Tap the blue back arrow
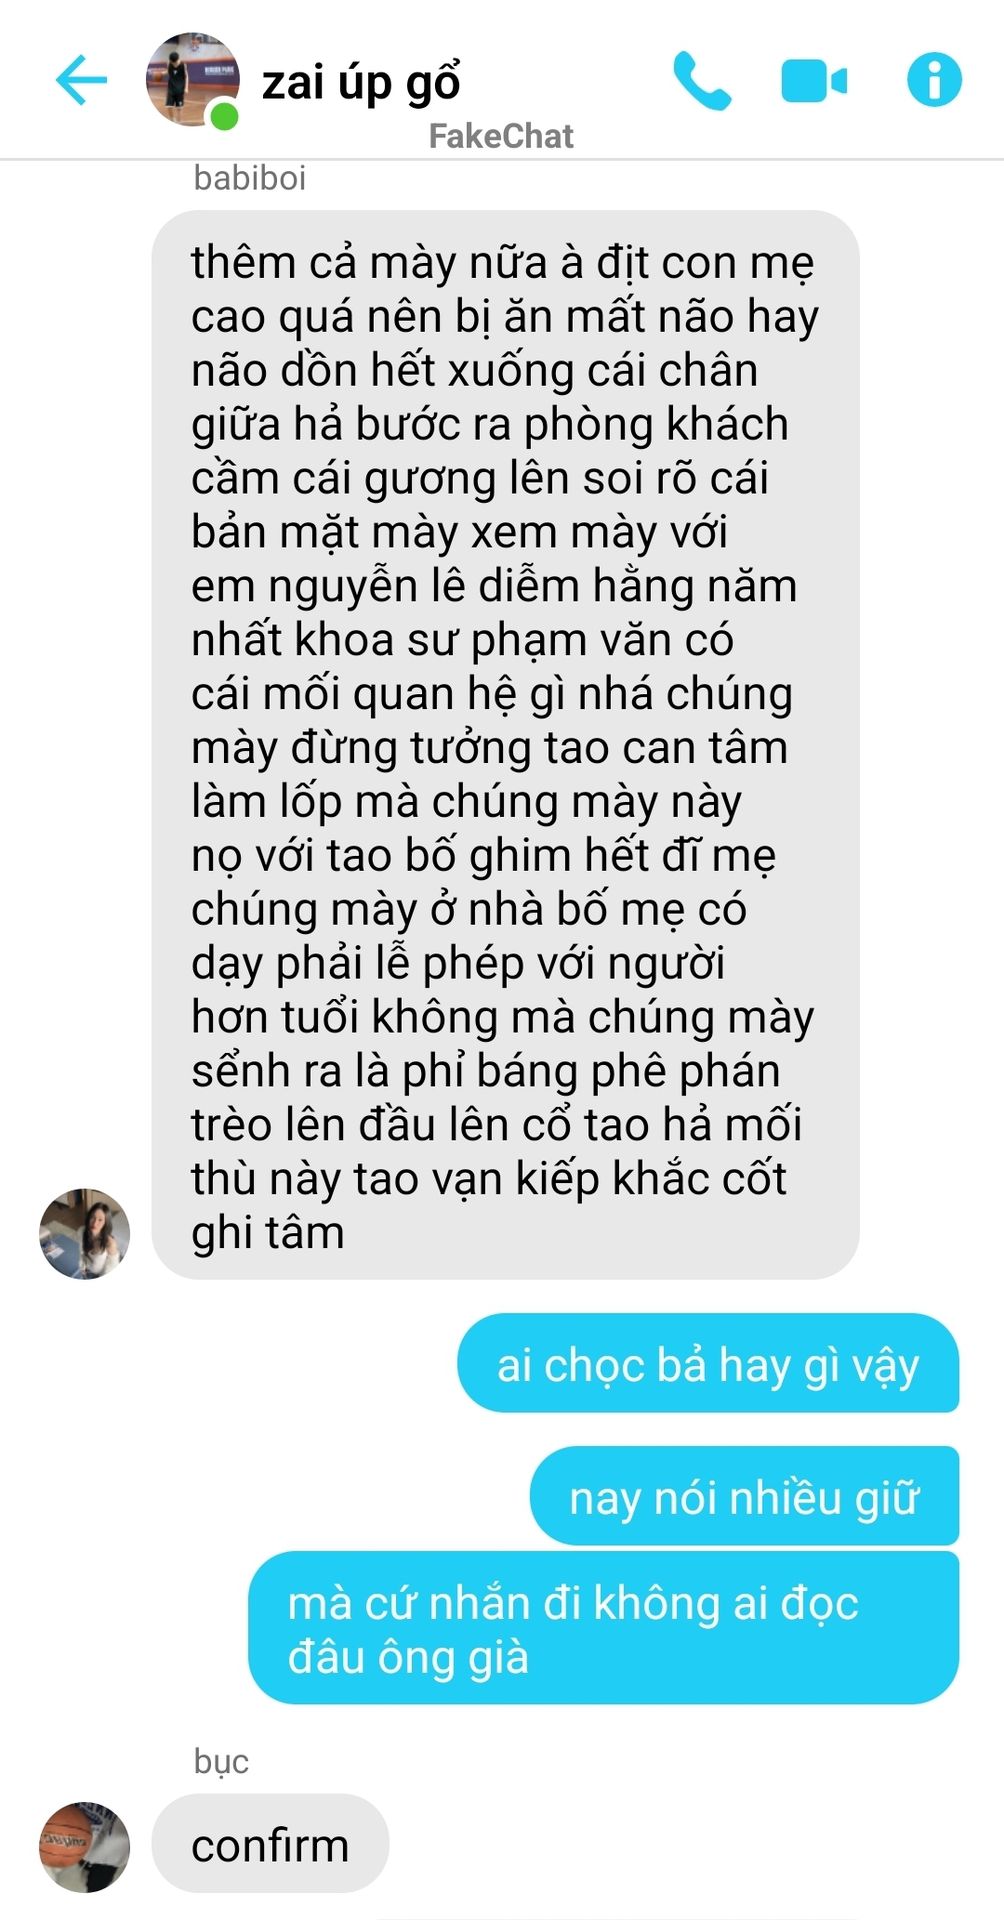 click(81, 80)
